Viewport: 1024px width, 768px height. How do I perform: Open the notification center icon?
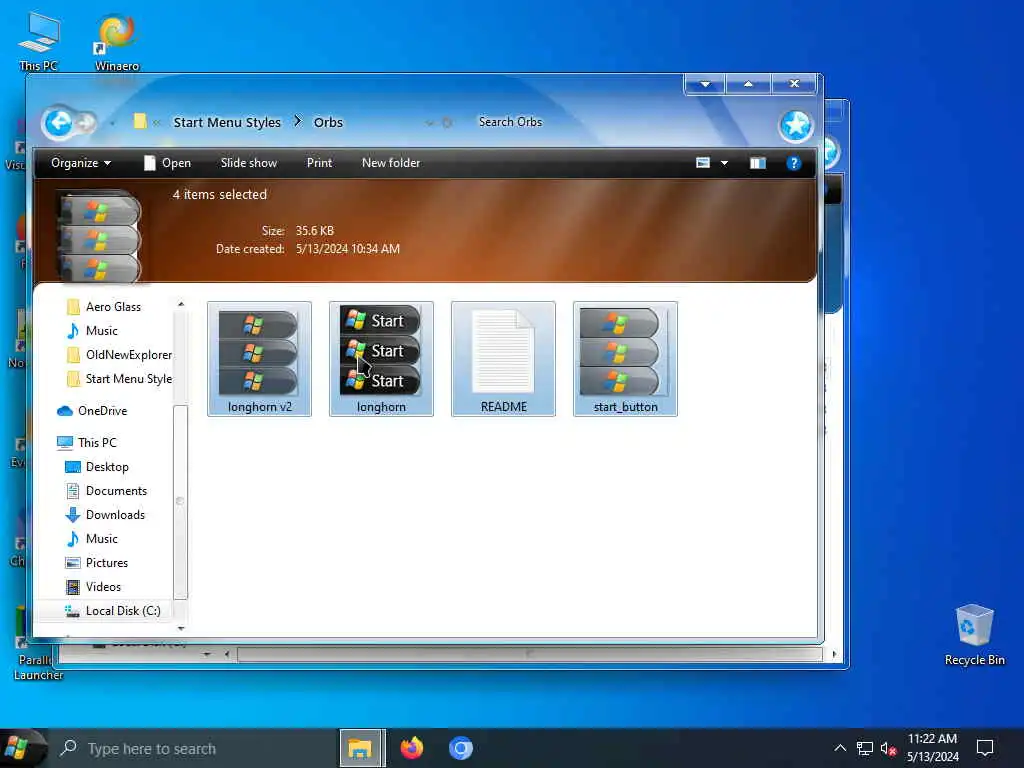985,748
